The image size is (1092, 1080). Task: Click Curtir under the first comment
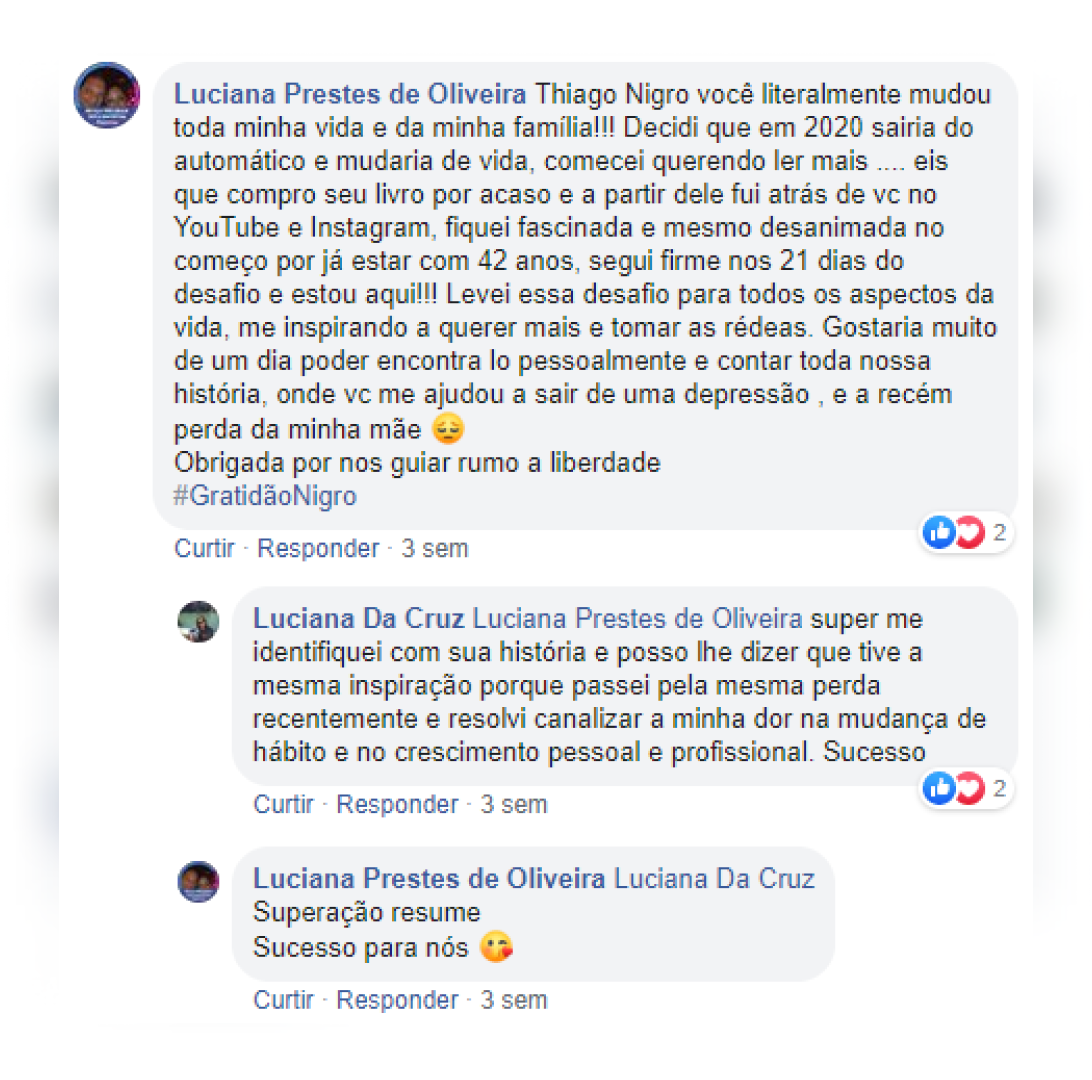pyautogui.click(x=204, y=549)
